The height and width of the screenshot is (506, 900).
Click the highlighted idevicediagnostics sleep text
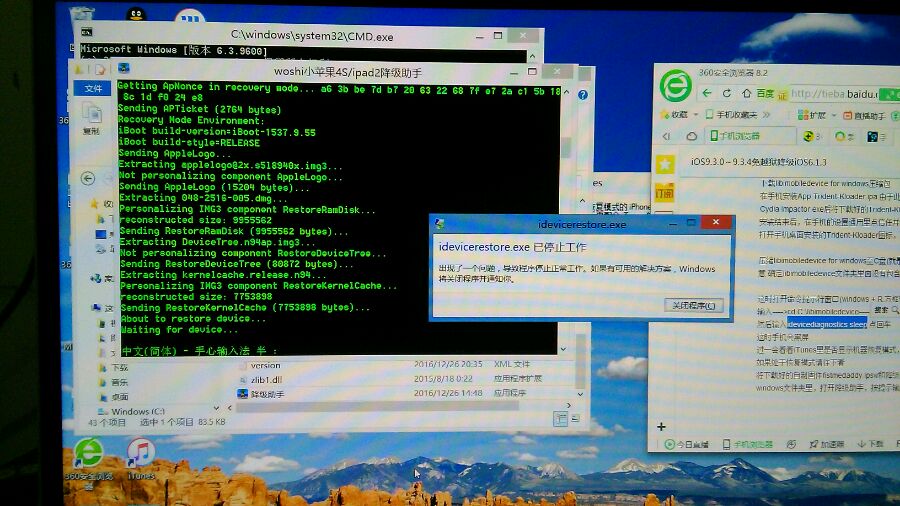coord(827,324)
